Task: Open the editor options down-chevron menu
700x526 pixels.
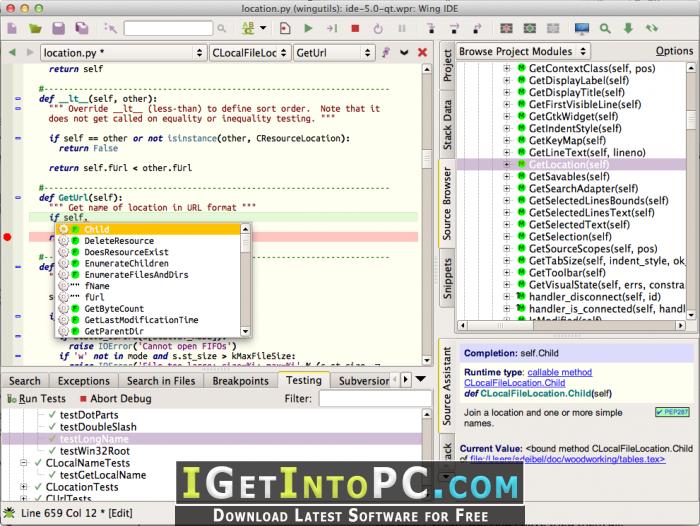Action: click(x=404, y=53)
